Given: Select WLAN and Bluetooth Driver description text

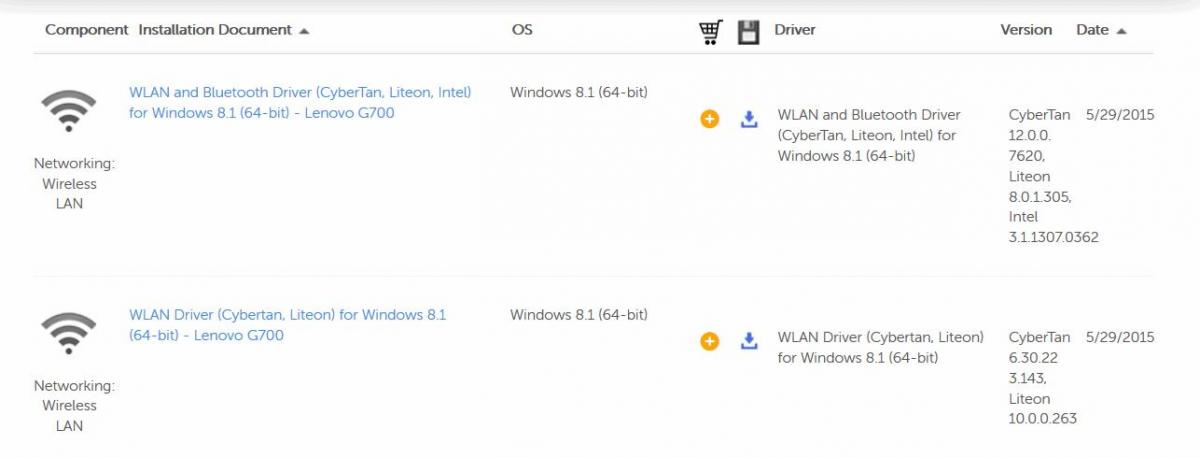Looking at the screenshot, I should pos(869,135).
